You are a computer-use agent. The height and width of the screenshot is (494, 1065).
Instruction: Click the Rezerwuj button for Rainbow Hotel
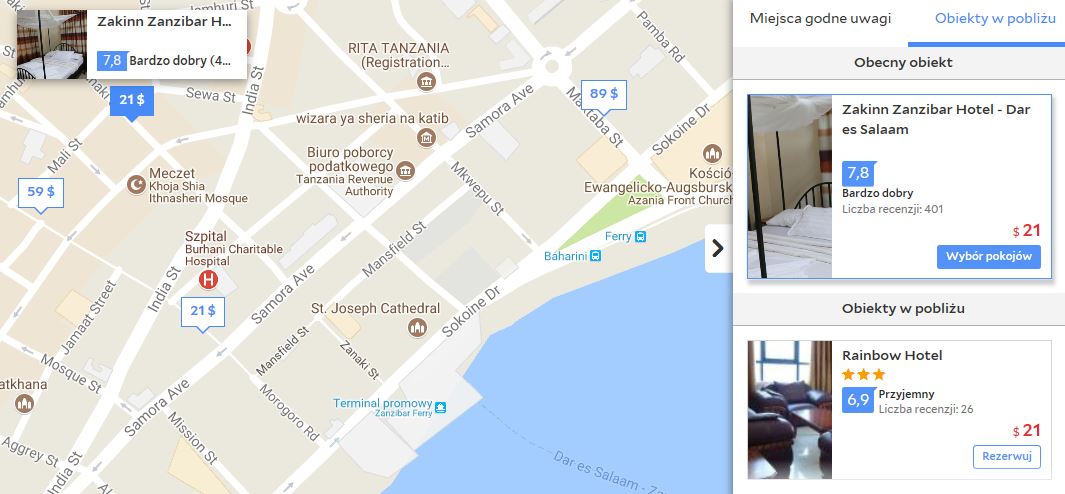click(x=1007, y=457)
